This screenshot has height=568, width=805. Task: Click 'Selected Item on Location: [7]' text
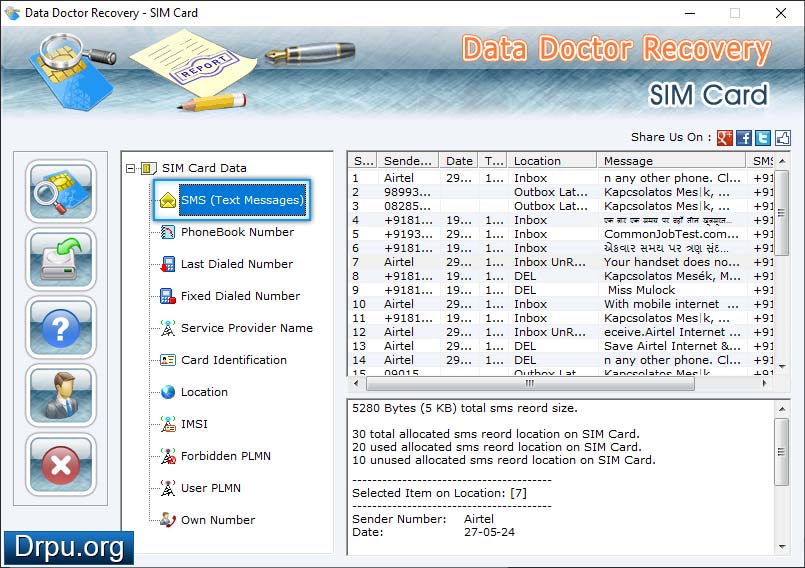439,493
